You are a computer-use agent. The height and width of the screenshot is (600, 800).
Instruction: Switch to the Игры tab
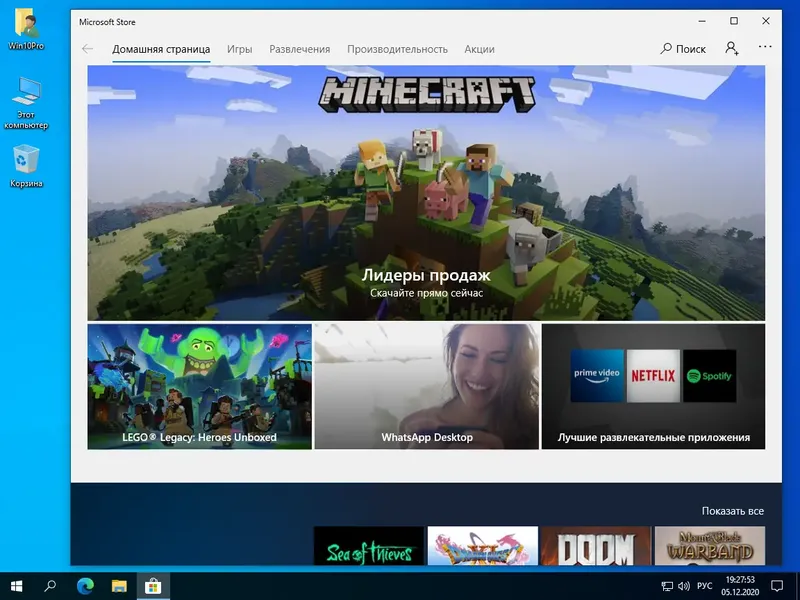pyautogui.click(x=240, y=49)
